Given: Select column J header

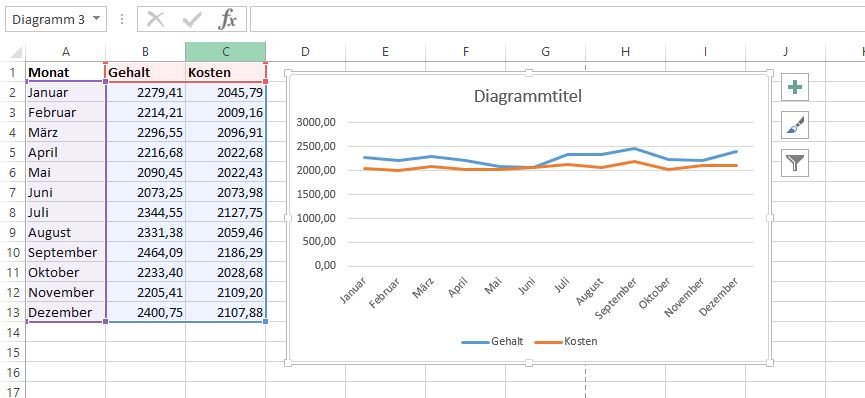Looking at the screenshot, I should tap(786, 52).
